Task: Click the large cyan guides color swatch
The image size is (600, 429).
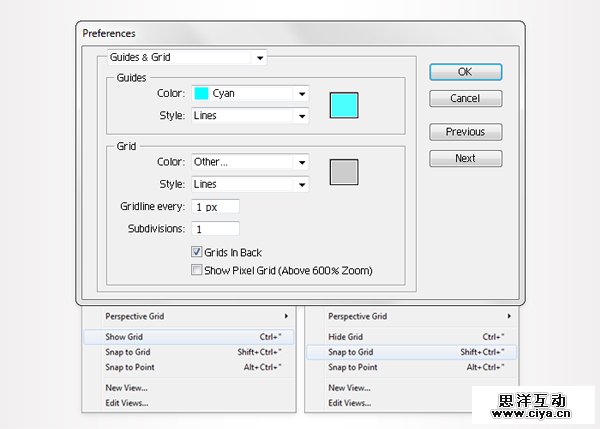Action: click(343, 104)
